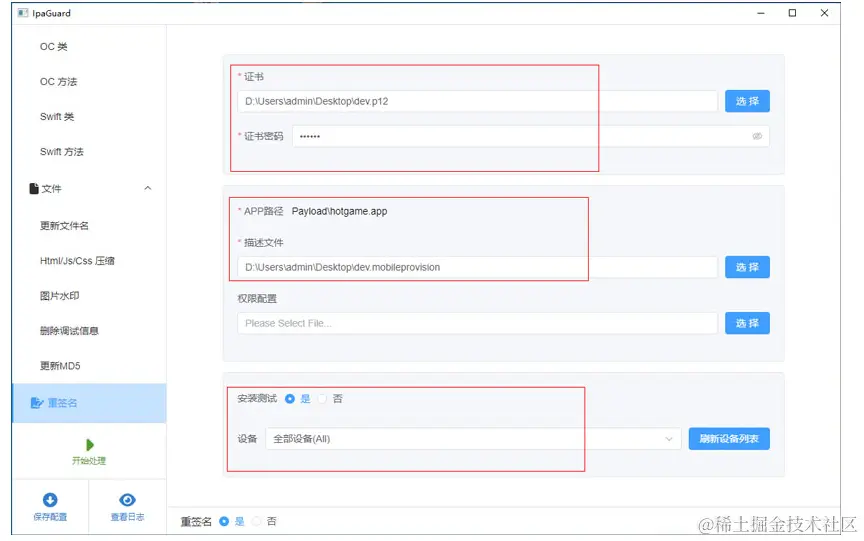Image resolution: width=864 pixels, height=541 pixels.
Task: Click the green start processing play icon
Action: point(90,445)
